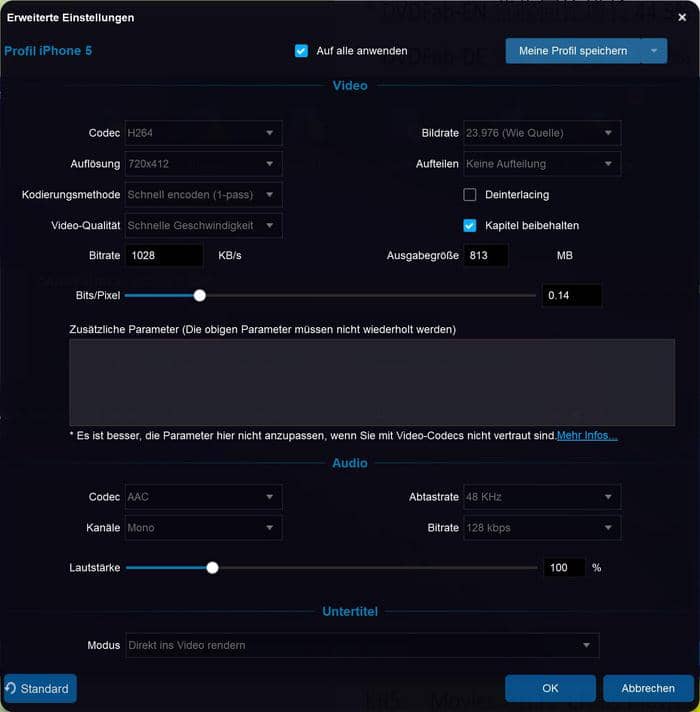Viewport: 700px width, 712px height.
Task: Click the Abbrechen button
Action: coord(647,688)
